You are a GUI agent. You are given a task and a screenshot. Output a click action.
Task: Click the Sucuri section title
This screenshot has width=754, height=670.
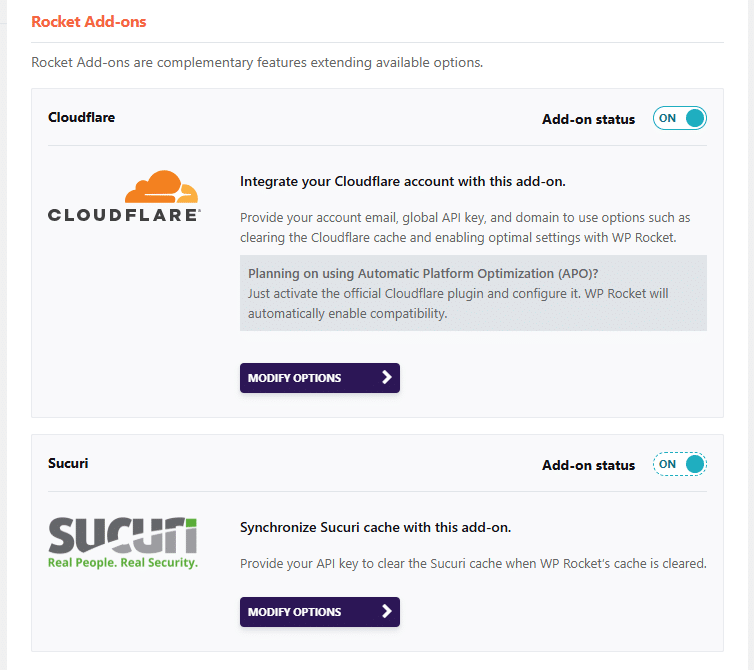point(68,463)
